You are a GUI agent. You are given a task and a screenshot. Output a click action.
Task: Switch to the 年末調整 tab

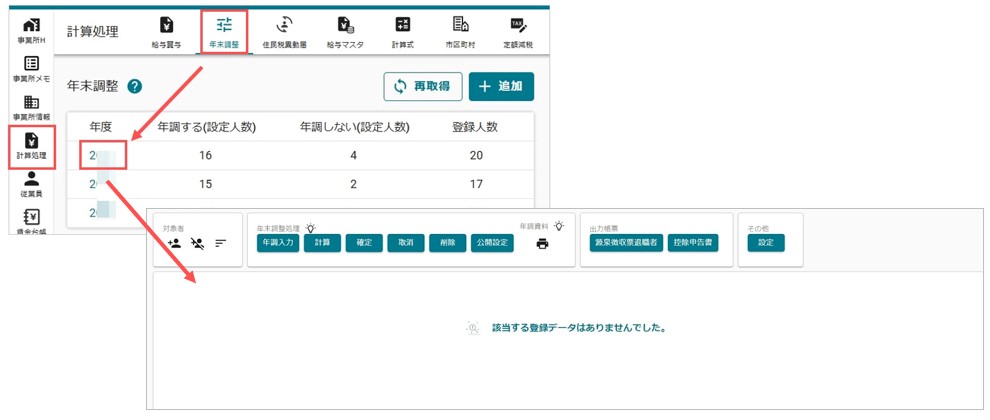coord(225,32)
